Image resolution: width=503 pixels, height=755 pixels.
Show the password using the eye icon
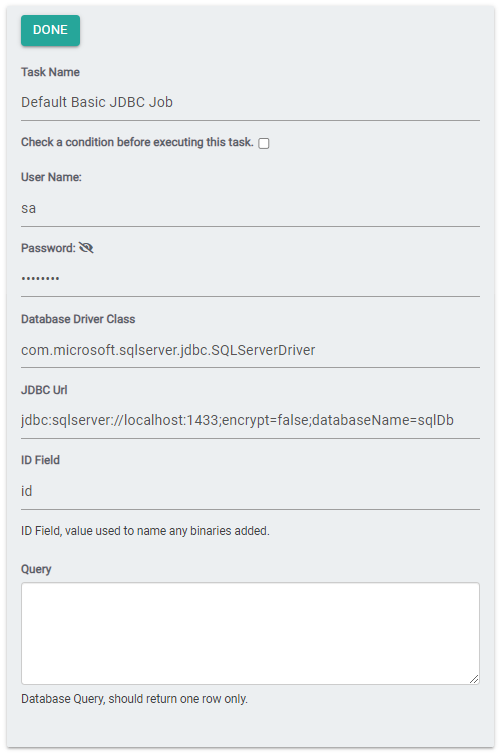click(86, 248)
